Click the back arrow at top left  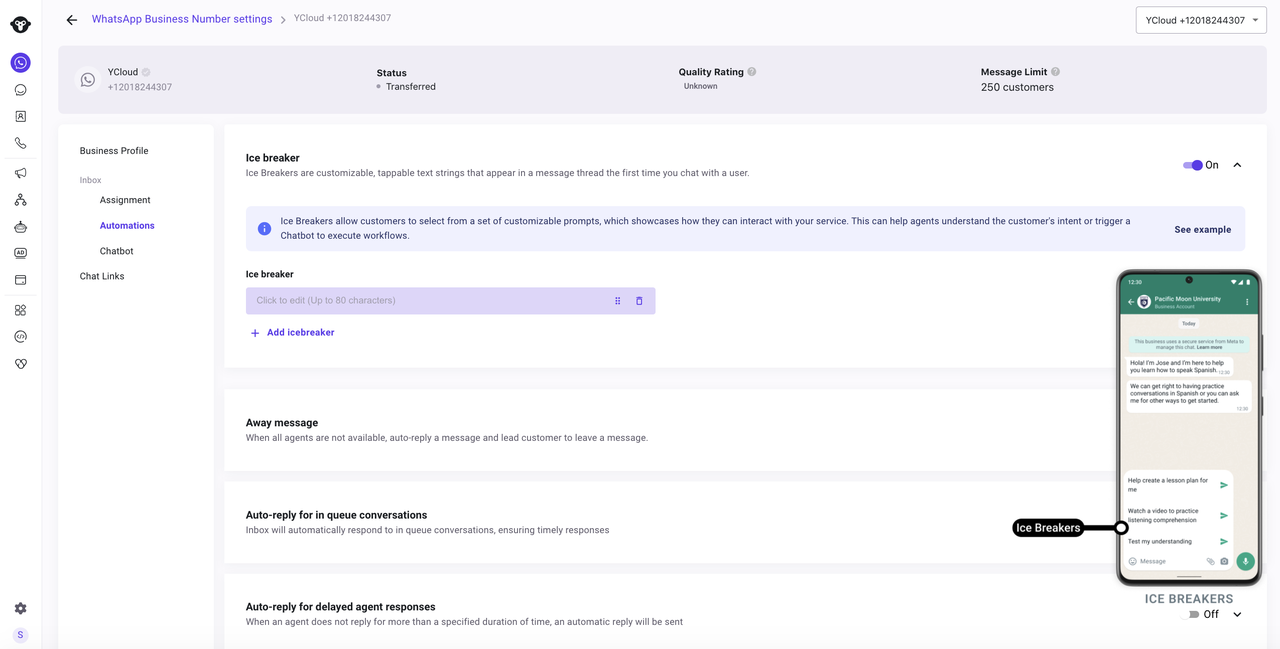pyautogui.click(x=71, y=20)
